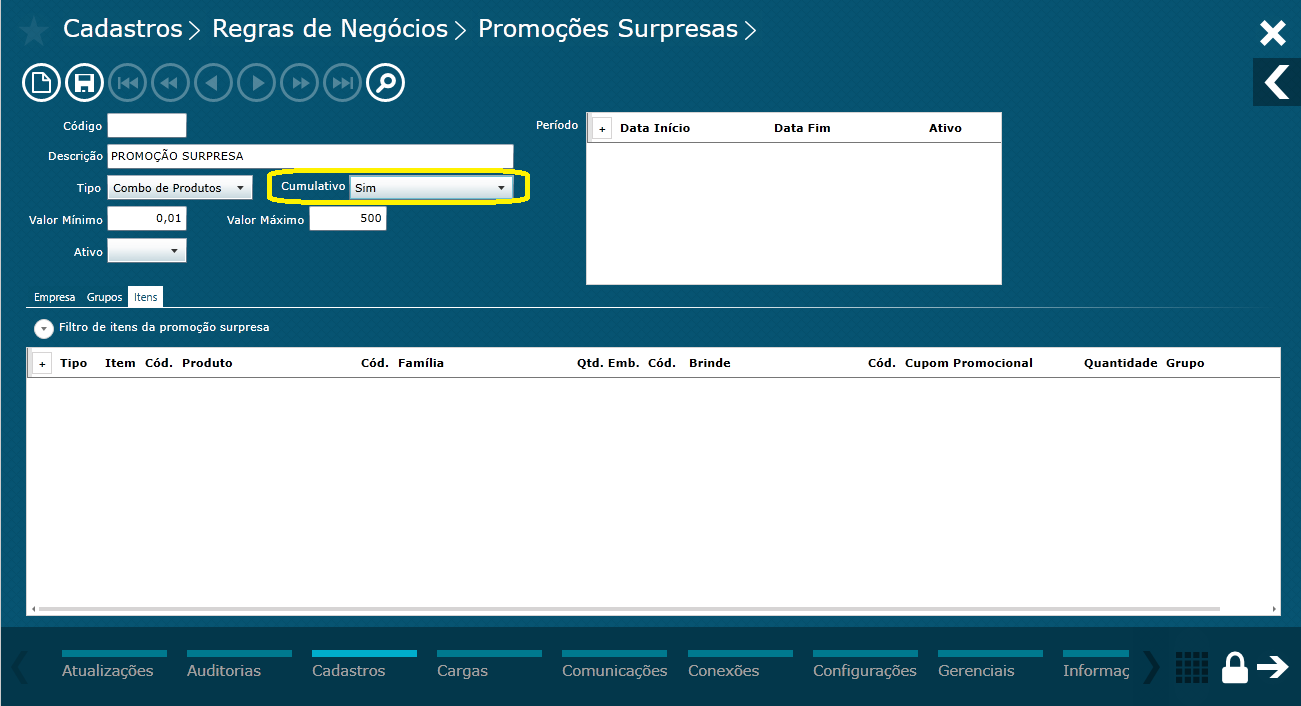The height and width of the screenshot is (706, 1301).
Task: Go to the last record
Action: pos(343,83)
